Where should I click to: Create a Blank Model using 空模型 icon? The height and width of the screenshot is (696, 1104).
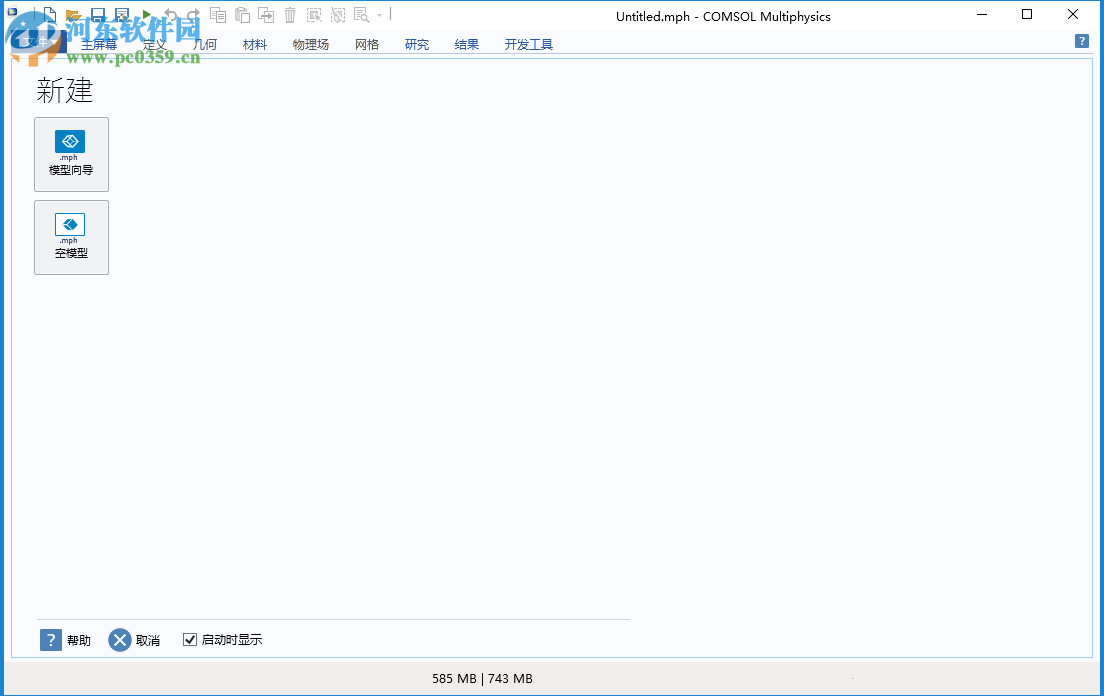click(71, 237)
